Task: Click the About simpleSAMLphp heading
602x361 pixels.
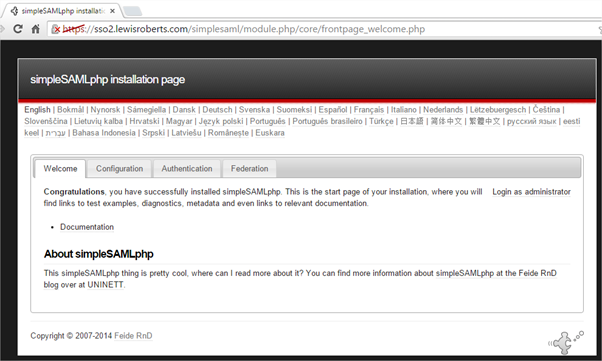Action: [x=99, y=254]
